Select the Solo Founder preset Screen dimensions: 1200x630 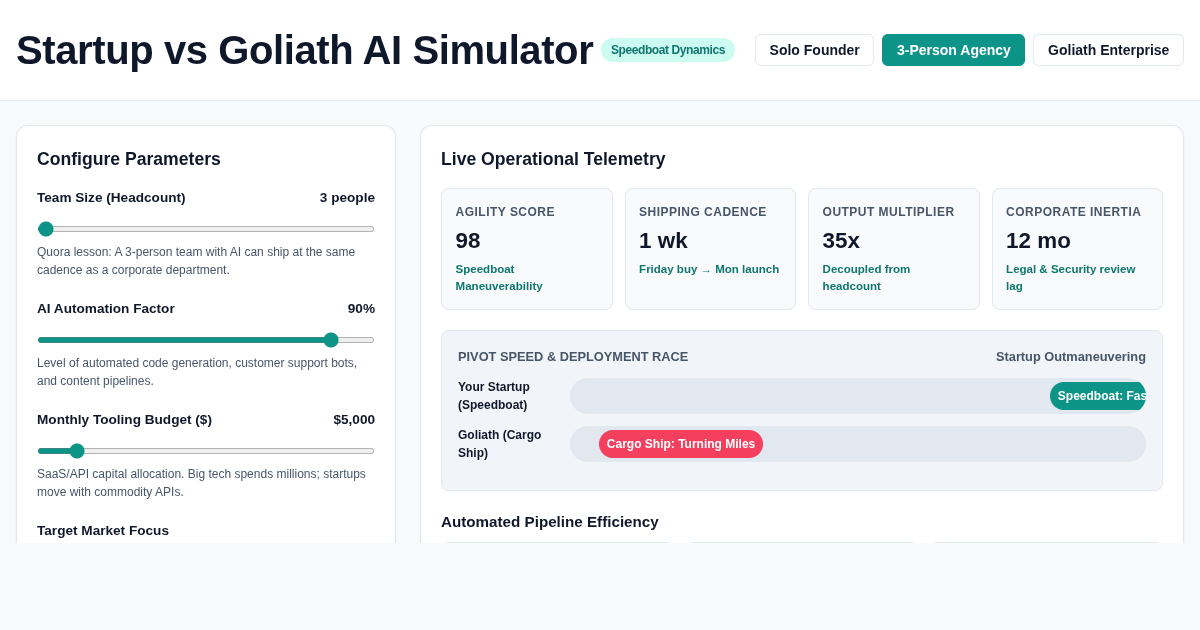(814, 50)
